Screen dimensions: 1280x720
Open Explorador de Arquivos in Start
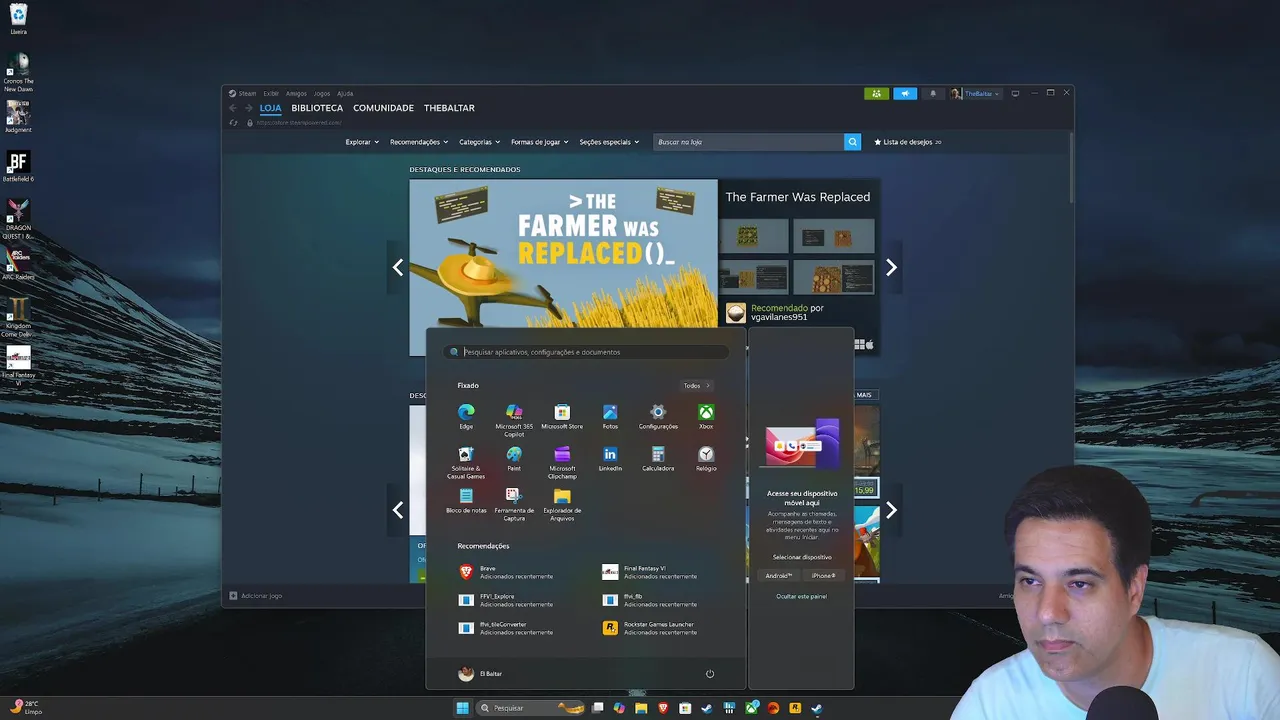(562, 504)
